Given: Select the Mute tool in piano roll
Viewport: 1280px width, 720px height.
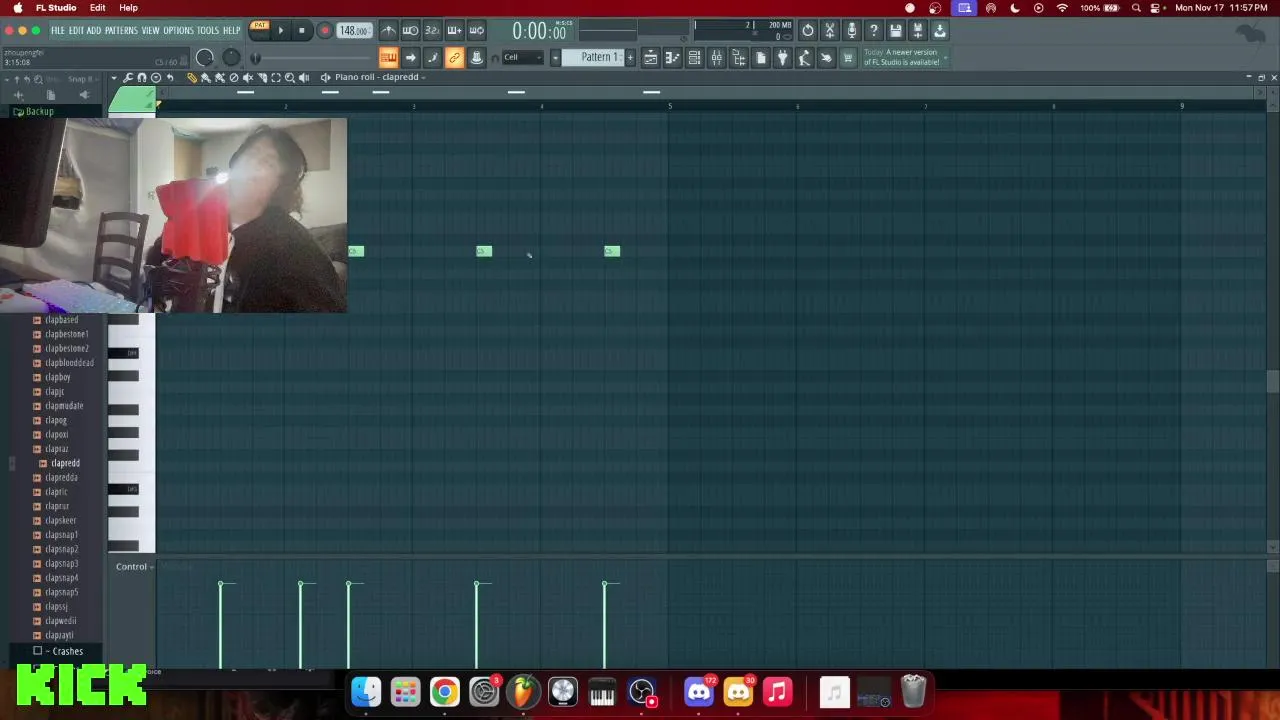Looking at the screenshot, I should coord(248,77).
